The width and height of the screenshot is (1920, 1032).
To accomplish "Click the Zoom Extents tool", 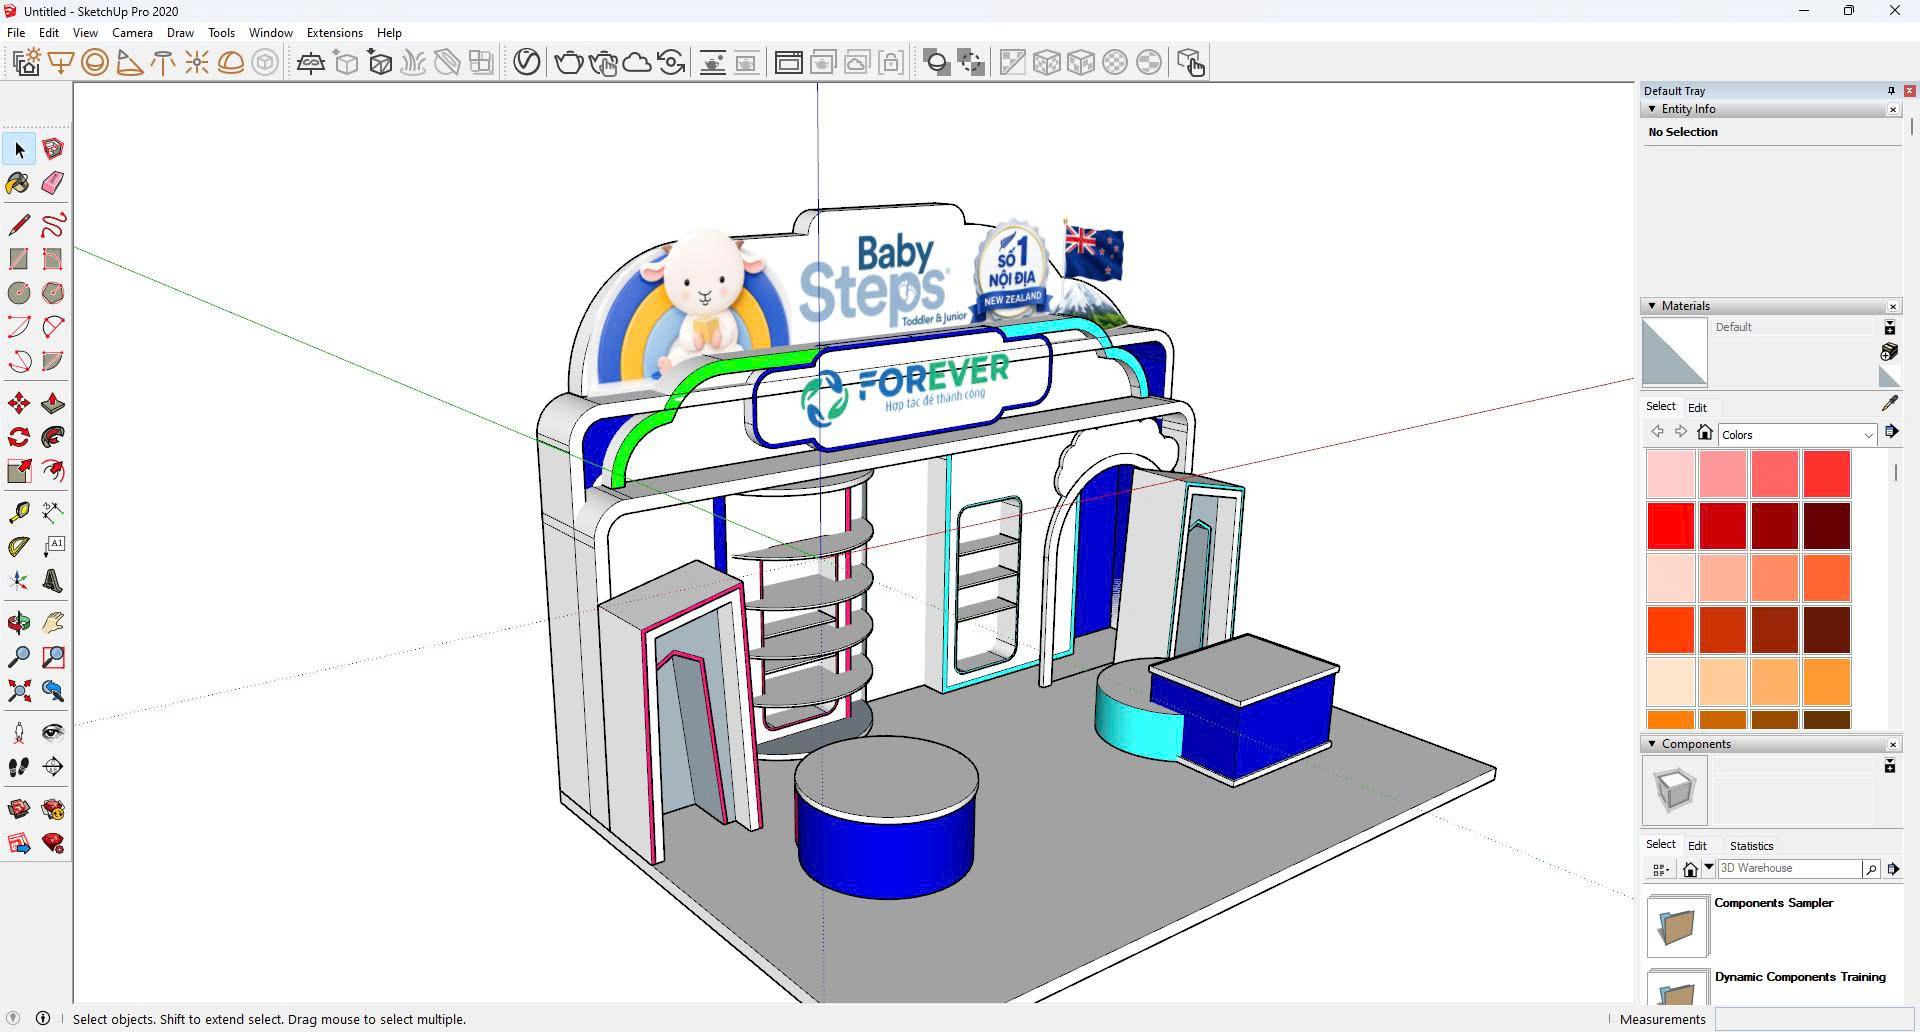I will [x=19, y=691].
